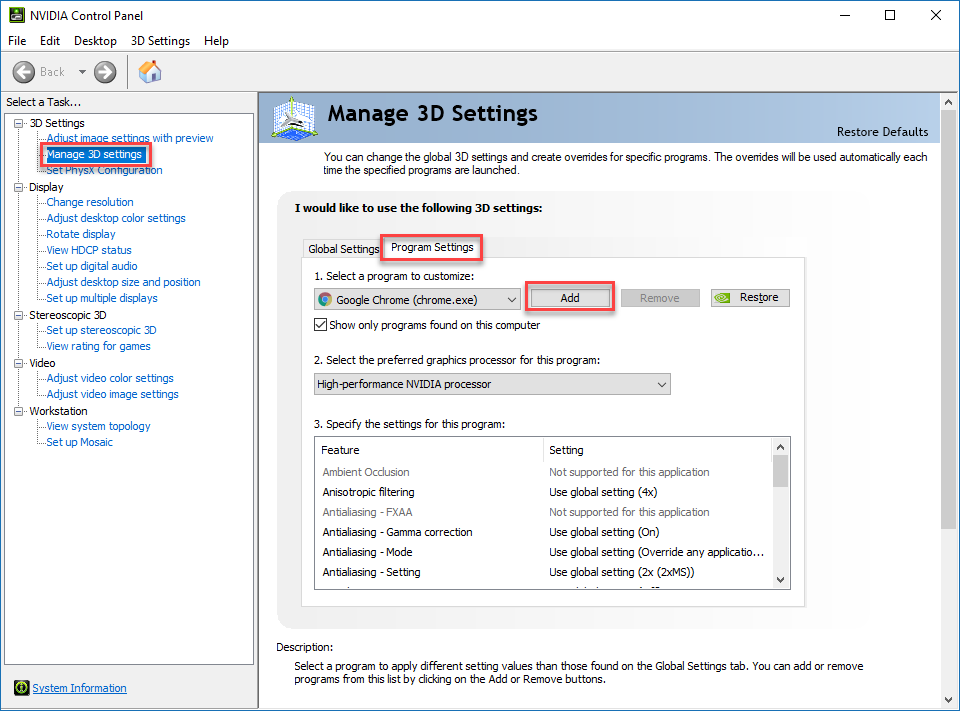
Task: Open the File menu
Action: click(x=17, y=41)
